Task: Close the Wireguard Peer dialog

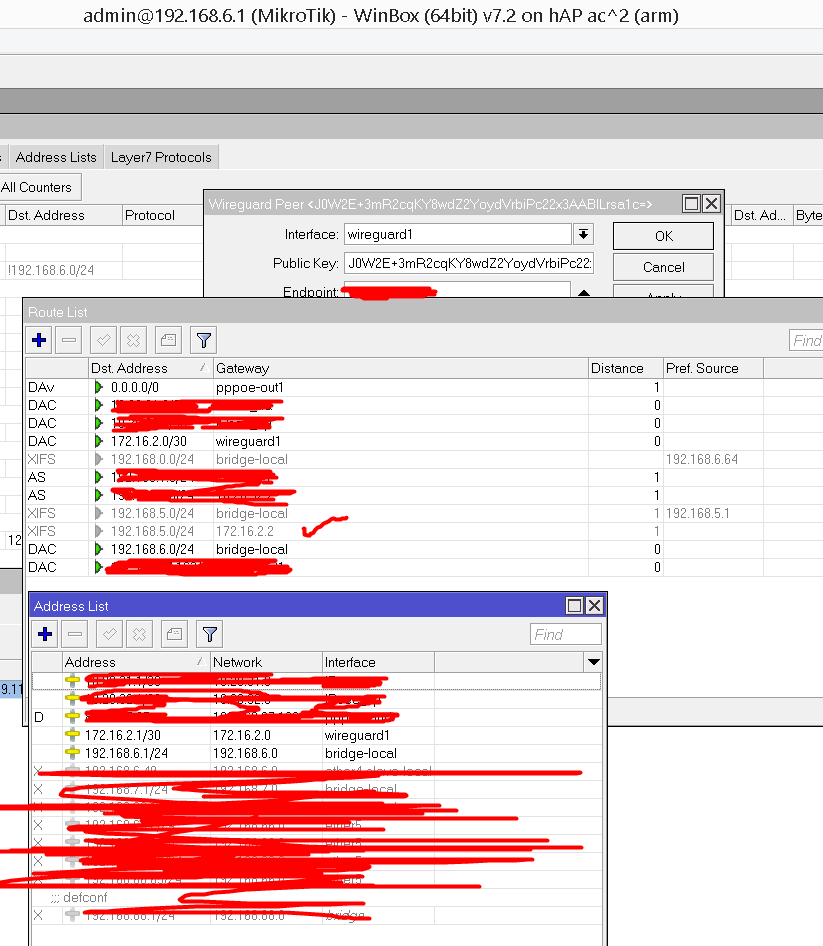Action: coord(712,204)
